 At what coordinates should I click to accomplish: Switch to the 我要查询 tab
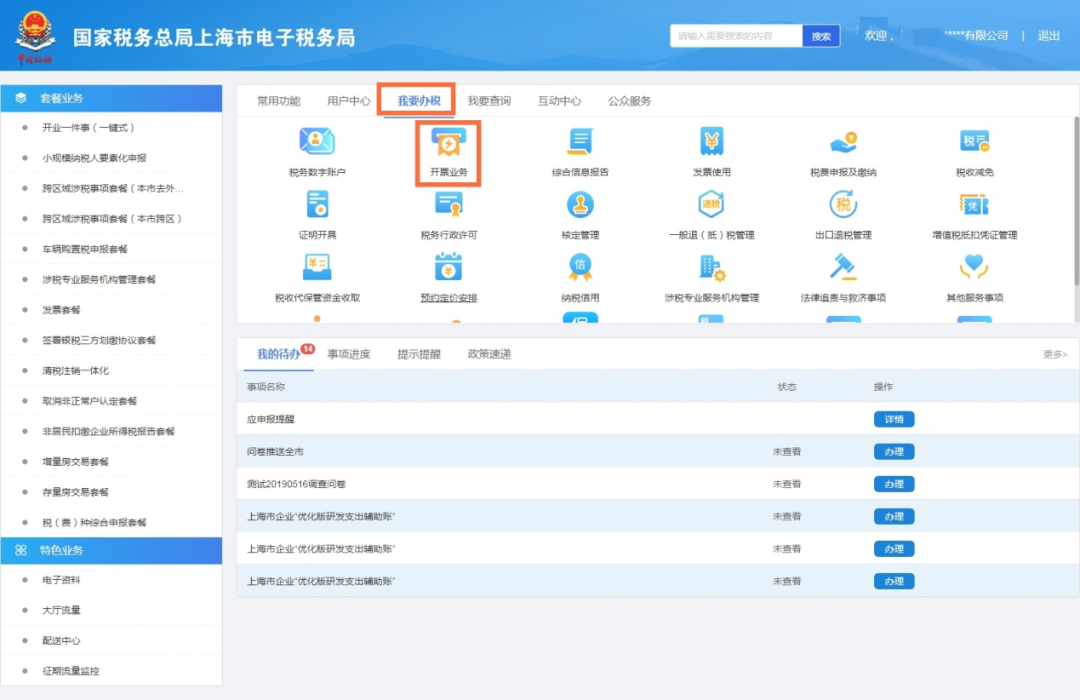(x=489, y=101)
